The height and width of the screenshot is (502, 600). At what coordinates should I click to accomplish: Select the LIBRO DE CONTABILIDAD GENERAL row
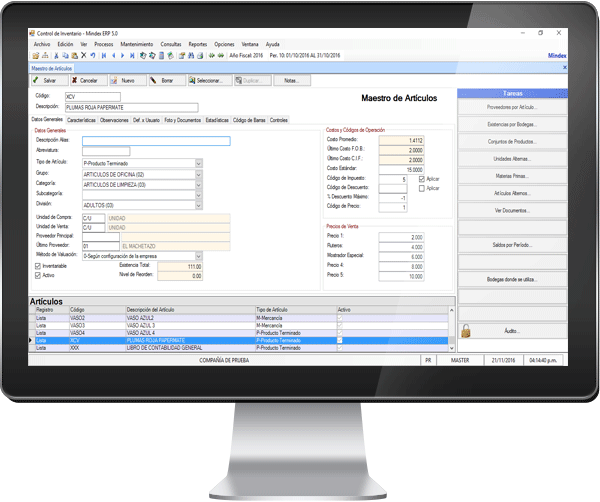(x=239, y=348)
